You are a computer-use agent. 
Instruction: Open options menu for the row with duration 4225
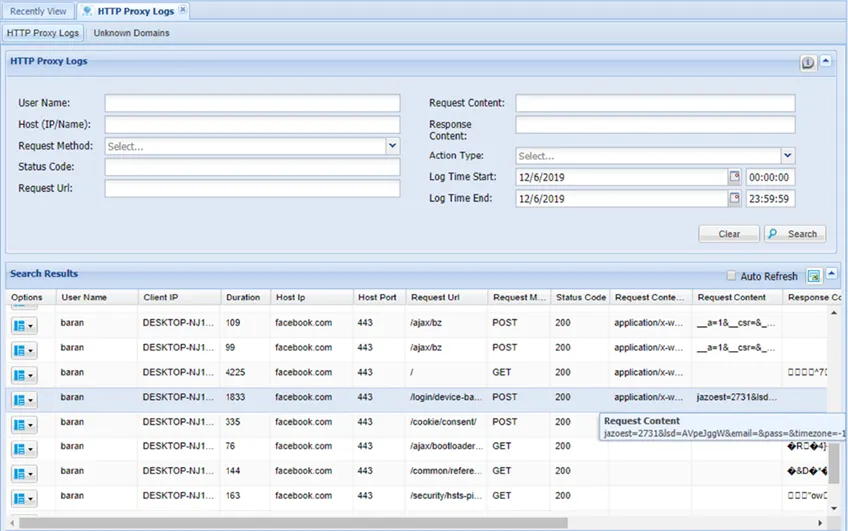[x=23, y=375]
